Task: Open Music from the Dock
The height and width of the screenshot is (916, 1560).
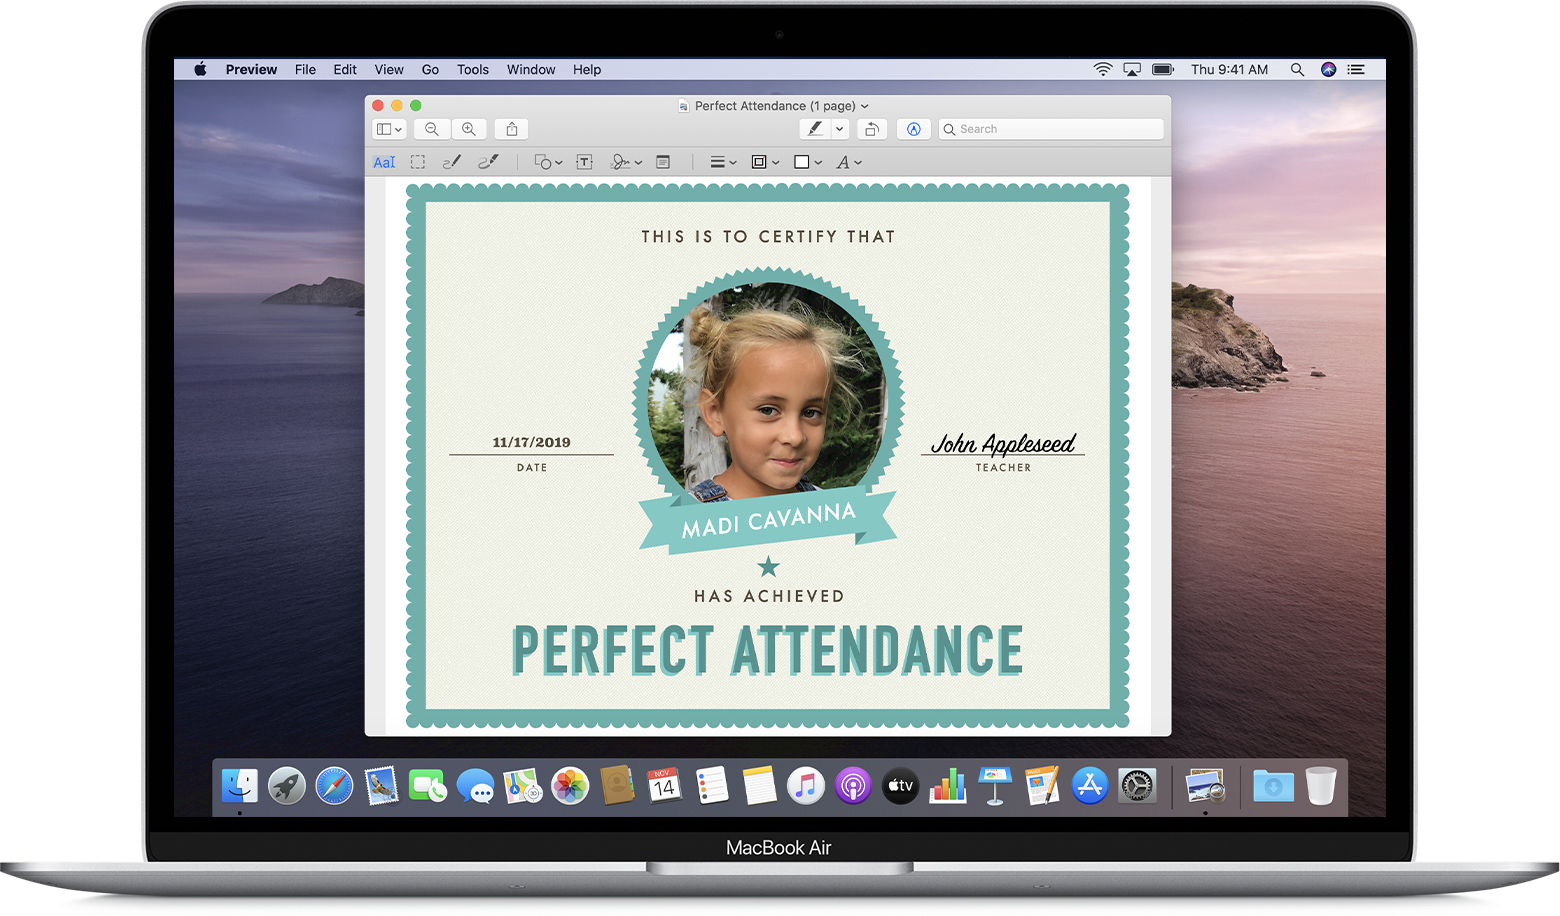Action: pos(806,786)
